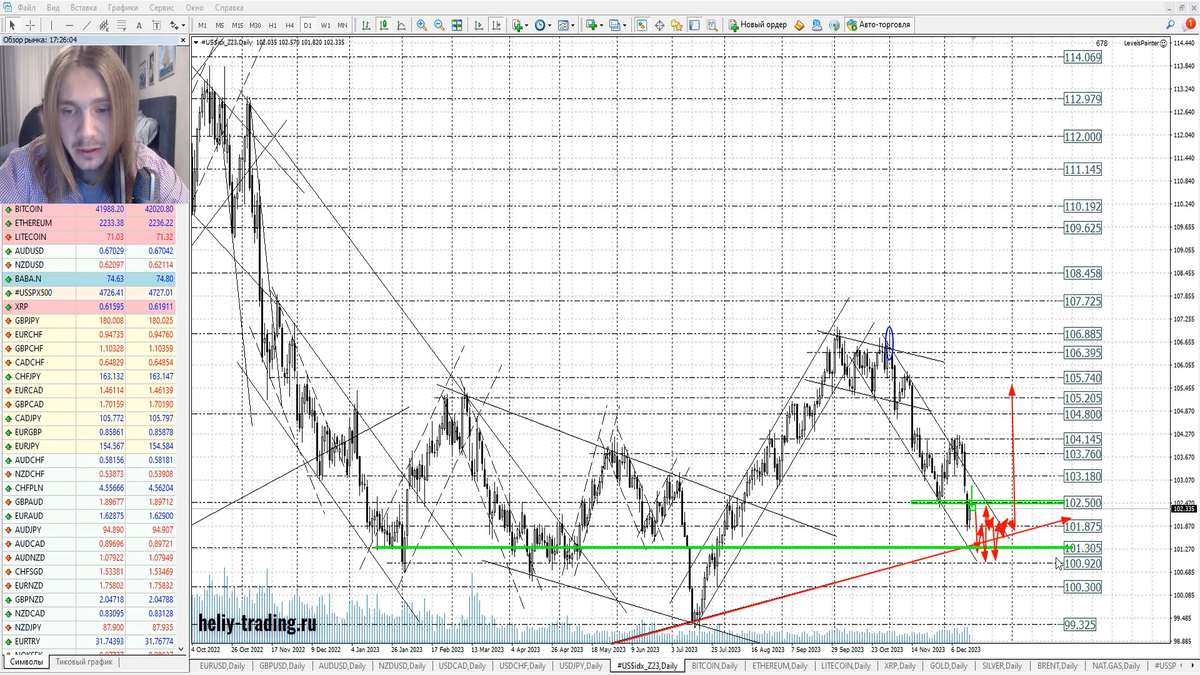Open the Strategy Tester
The image size is (1200, 675).
point(711,24)
